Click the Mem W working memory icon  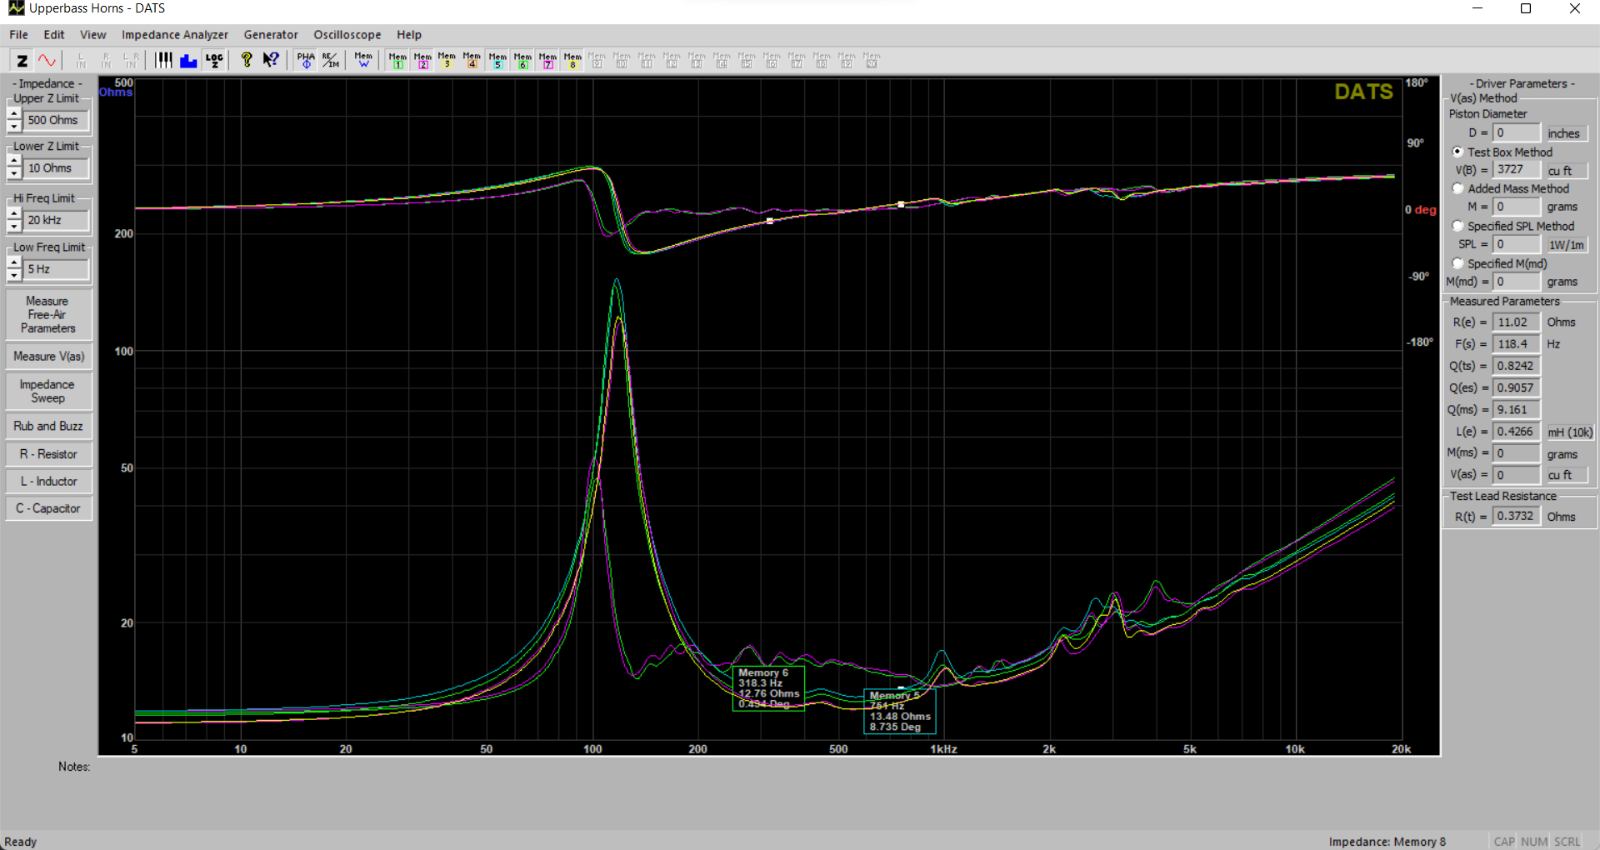point(363,61)
